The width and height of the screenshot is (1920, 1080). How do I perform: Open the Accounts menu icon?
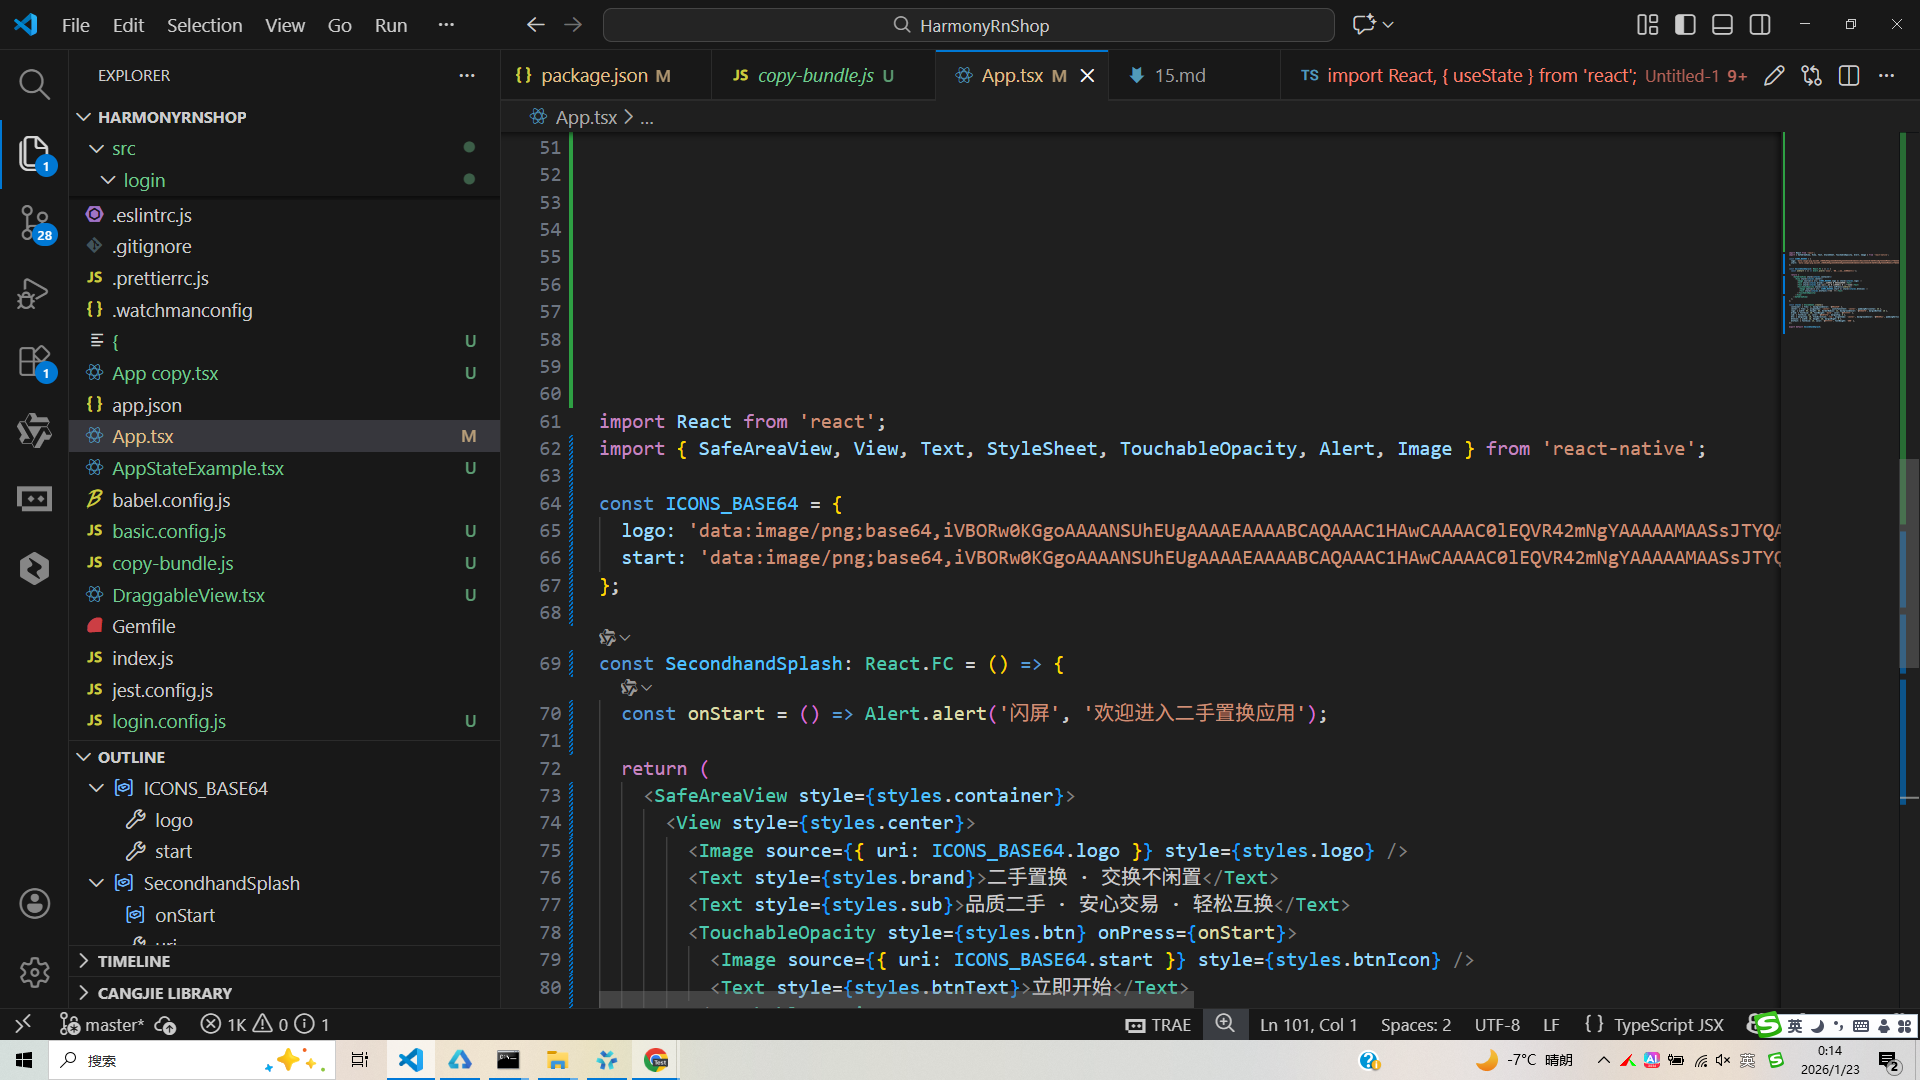(34, 904)
